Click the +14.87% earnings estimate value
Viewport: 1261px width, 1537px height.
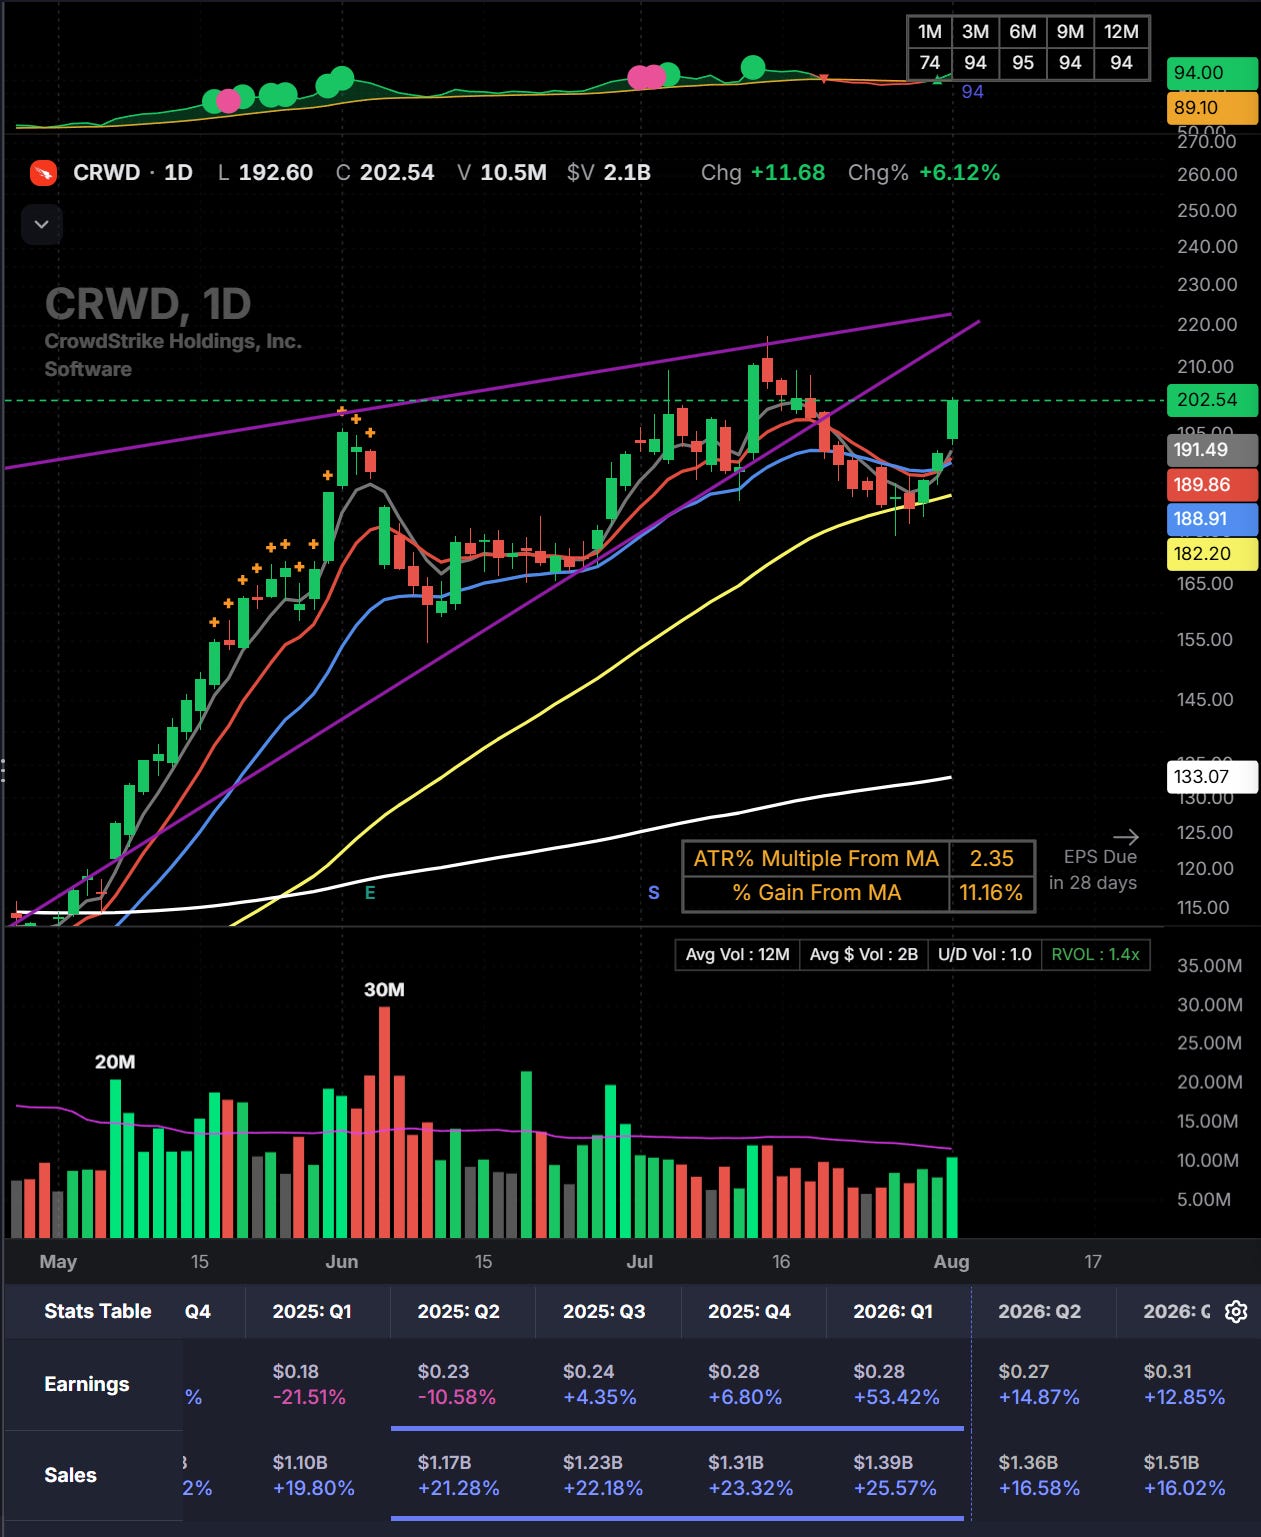1039,1397
